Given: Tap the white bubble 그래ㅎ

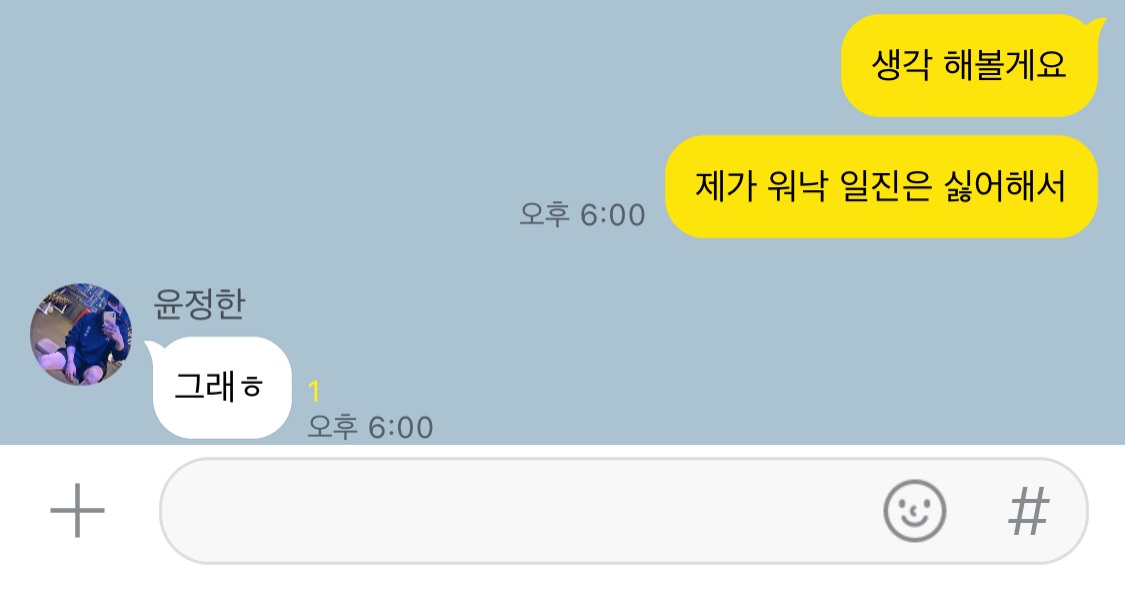Looking at the screenshot, I should (222, 387).
